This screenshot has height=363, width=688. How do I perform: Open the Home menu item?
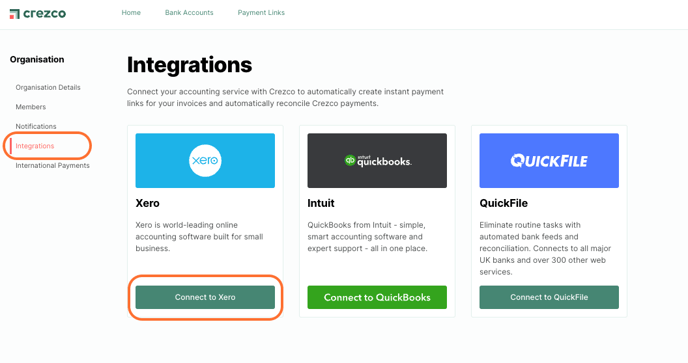click(x=131, y=13)
